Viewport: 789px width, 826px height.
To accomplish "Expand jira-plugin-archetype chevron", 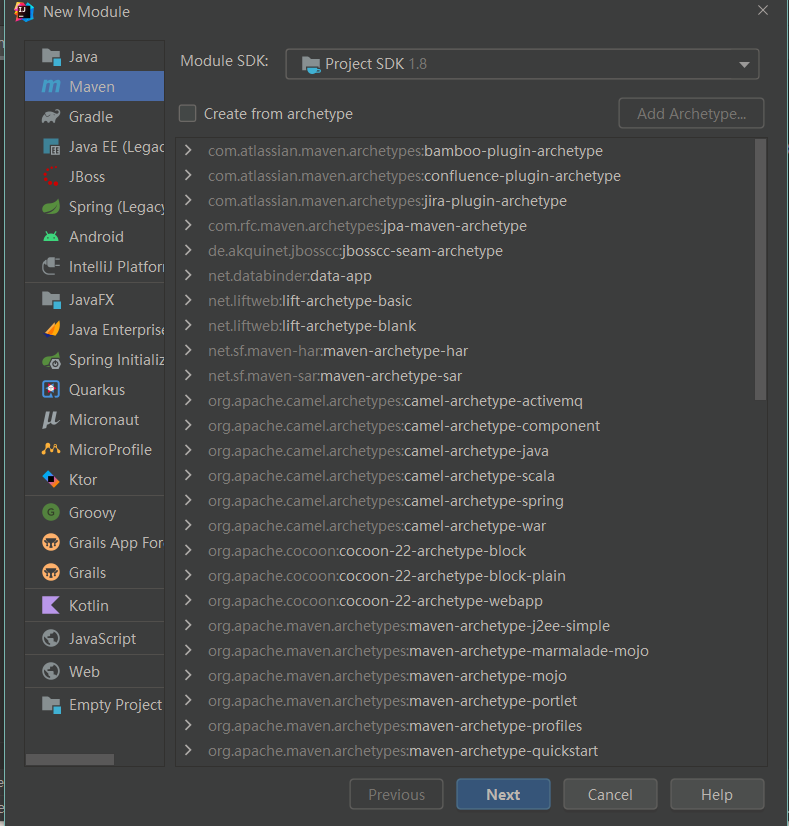I will tap(188, 201).
